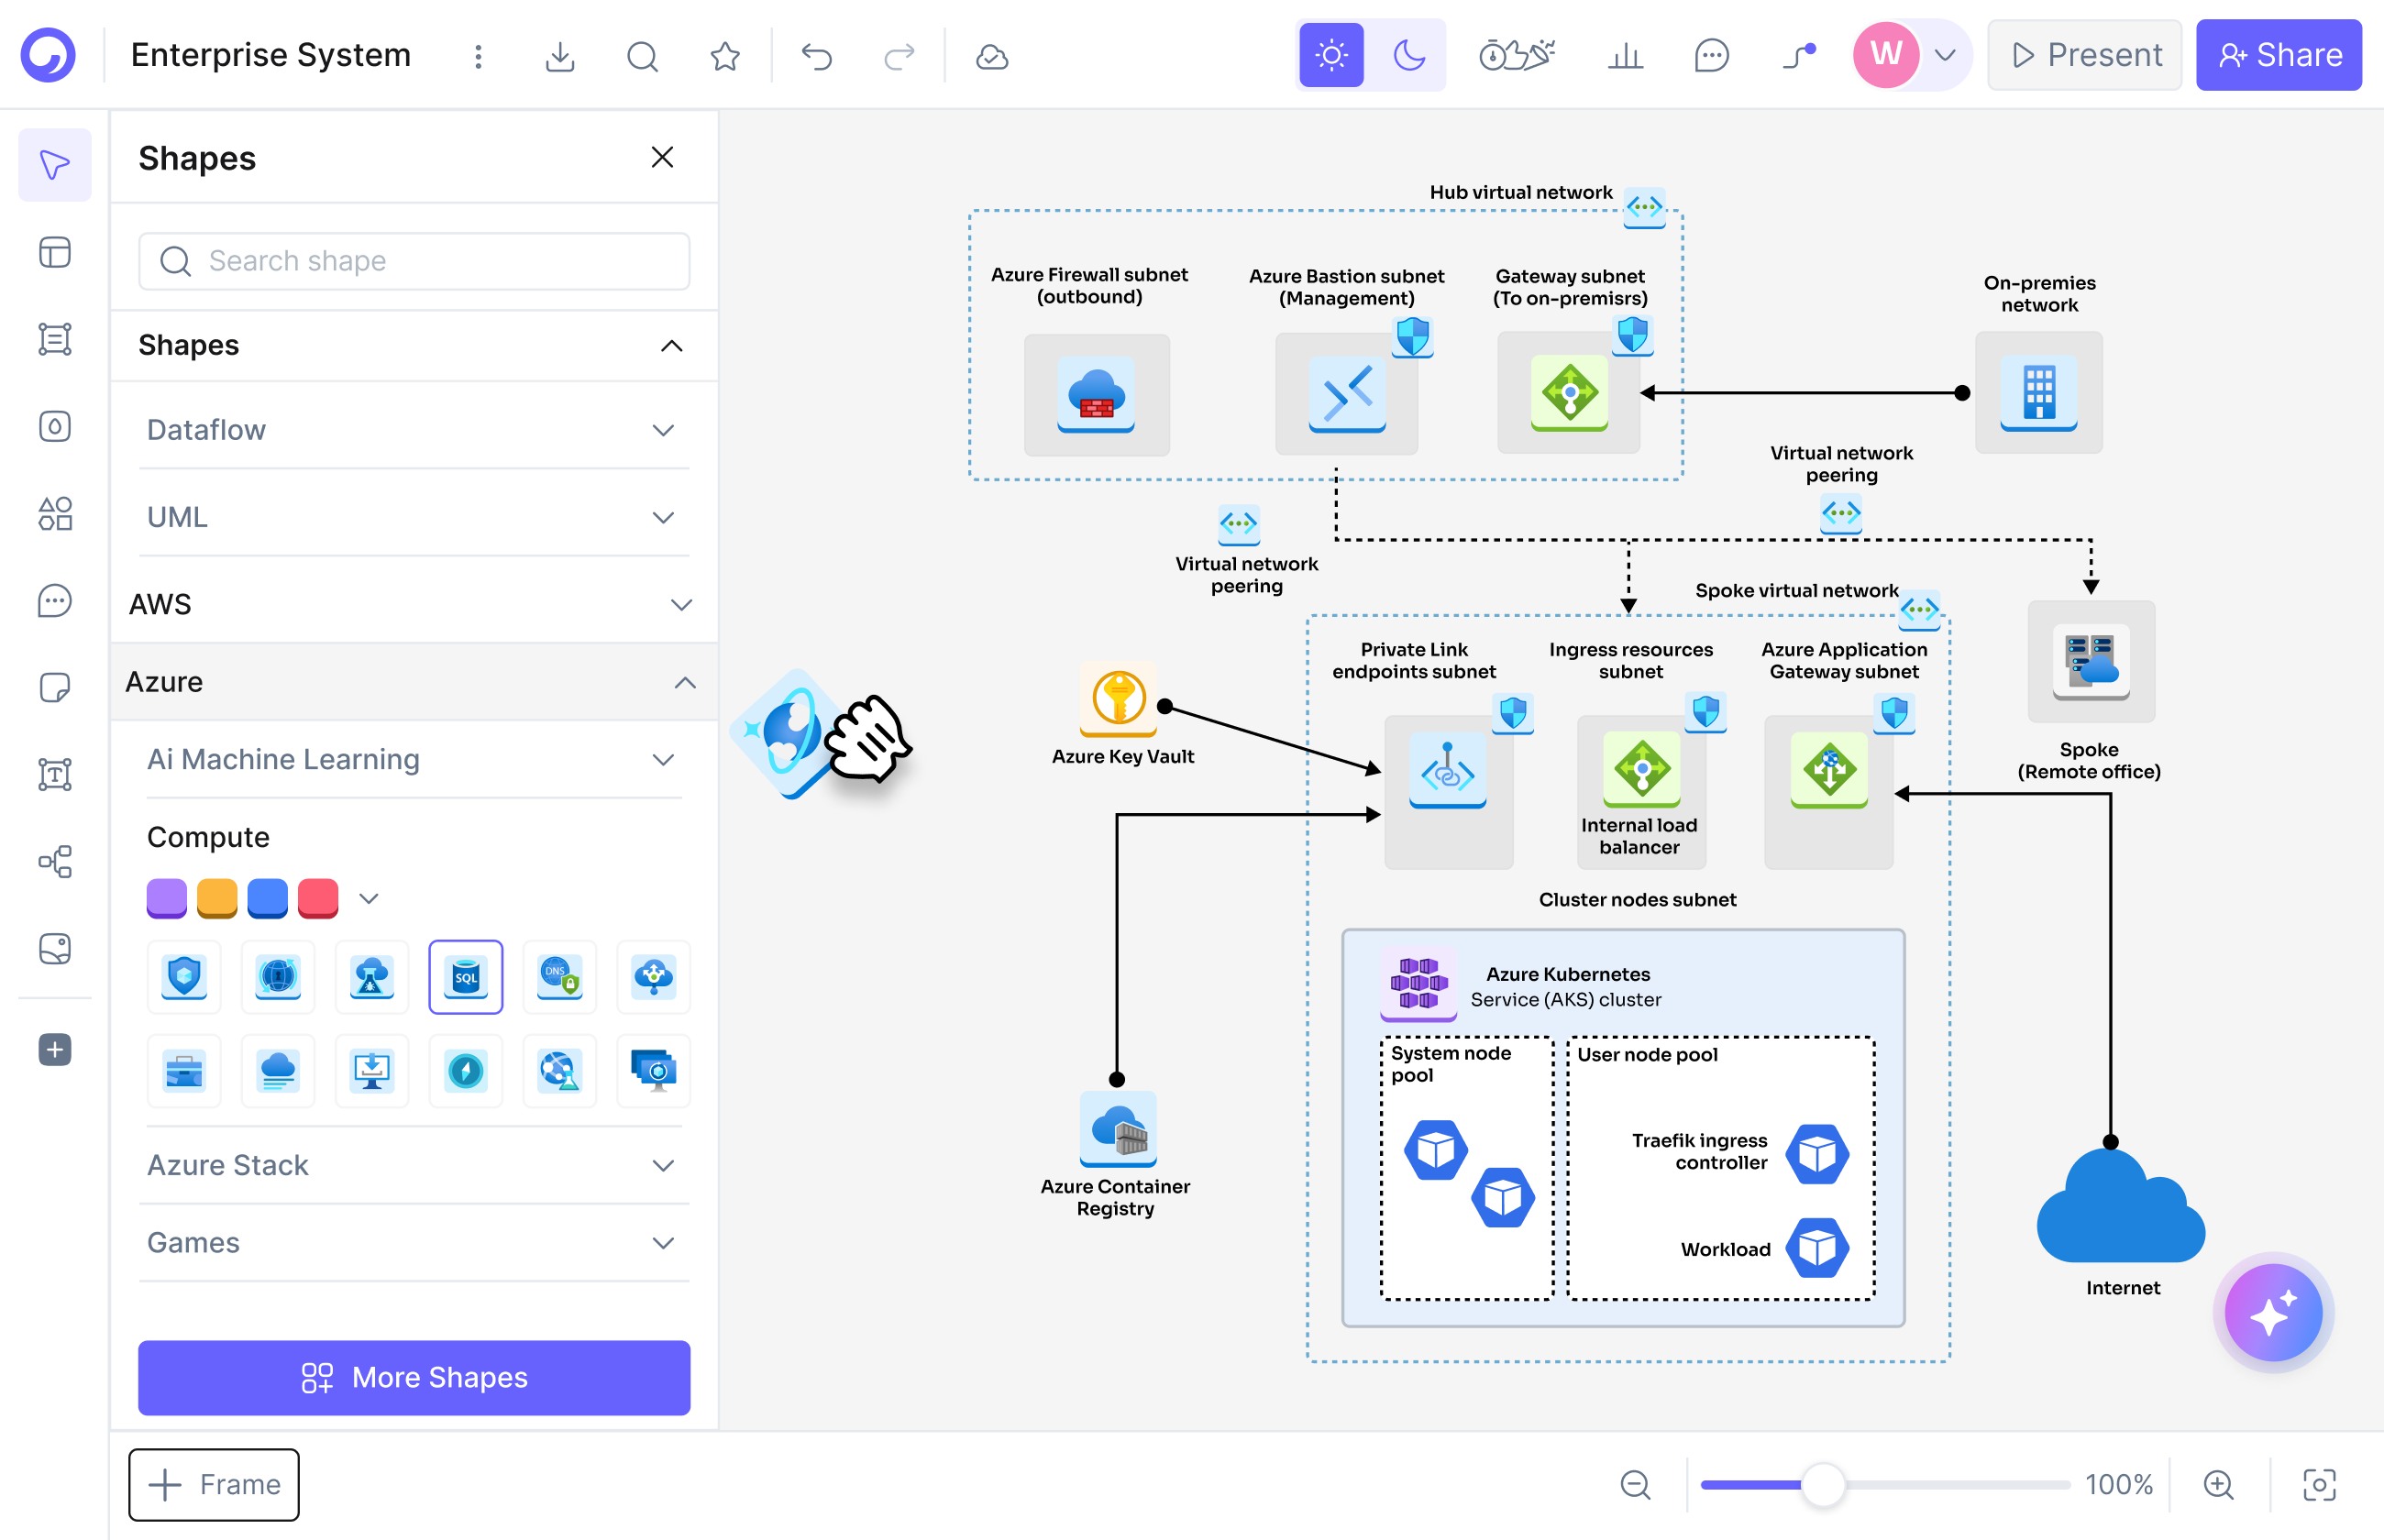Expand the UML shapes section
This screenshot has width=2384, height=1540.
point(414,517)
